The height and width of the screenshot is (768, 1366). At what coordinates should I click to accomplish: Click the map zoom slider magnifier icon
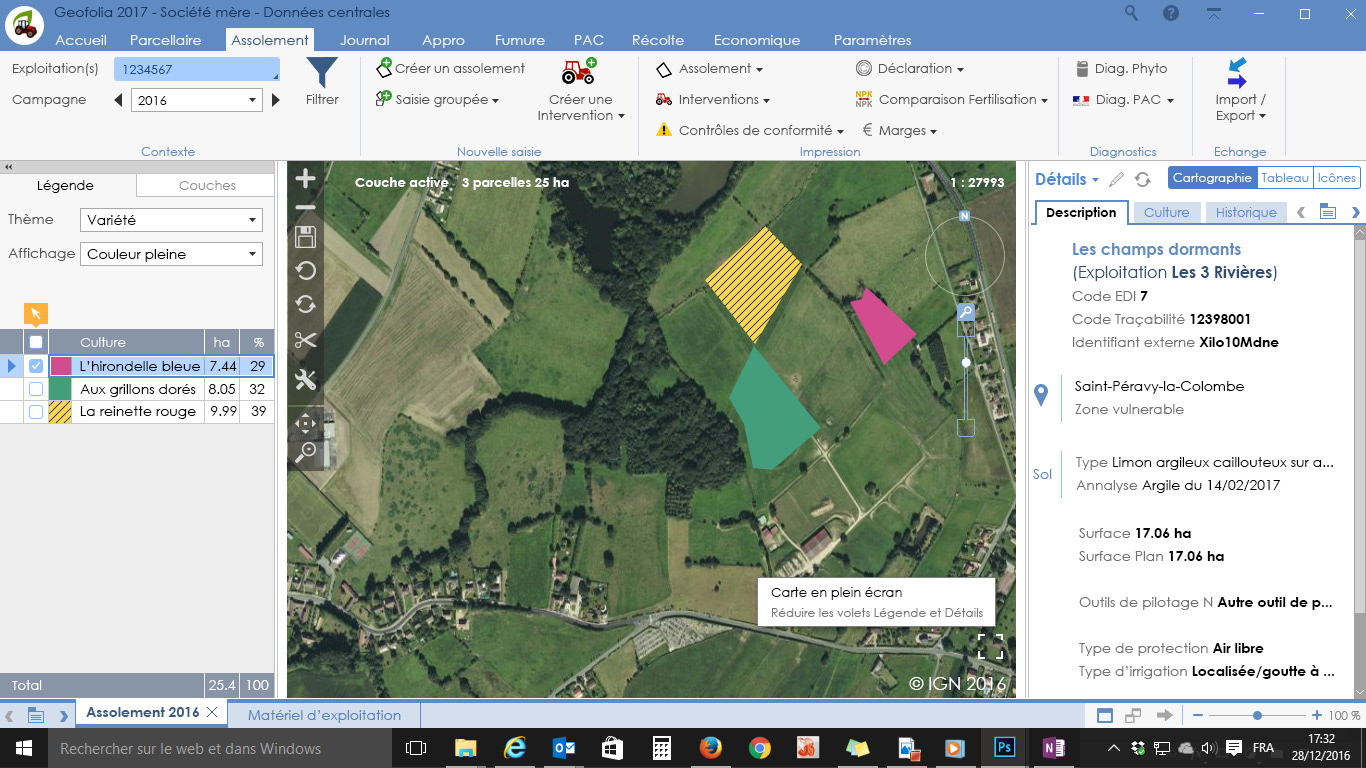966,312
